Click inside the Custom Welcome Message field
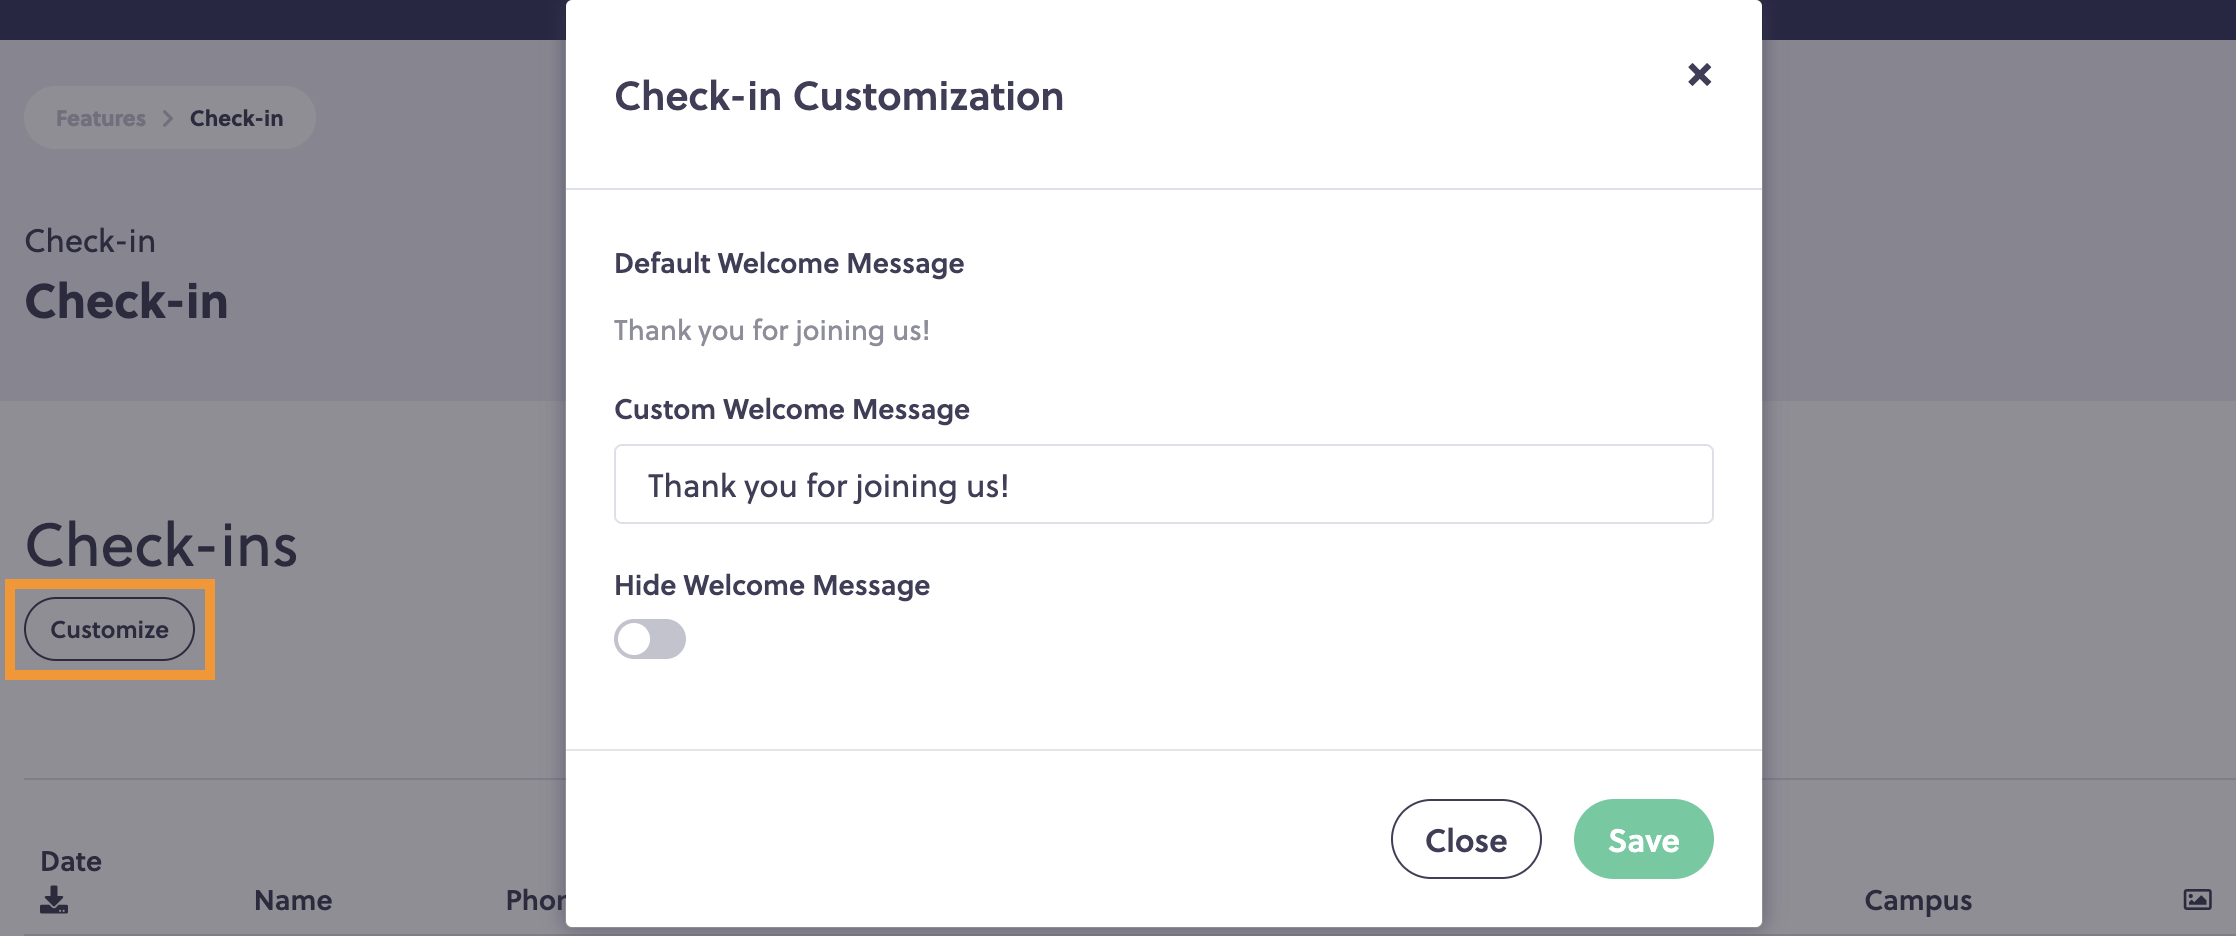The image size is (2236, 936). pos(1163,484)
